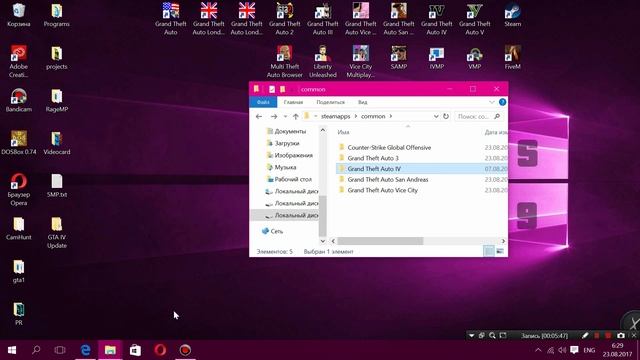This screenshot has width=640, height=360.
Task: Open the Файл tab in Explorer
Action: click(x=263, y=102)
